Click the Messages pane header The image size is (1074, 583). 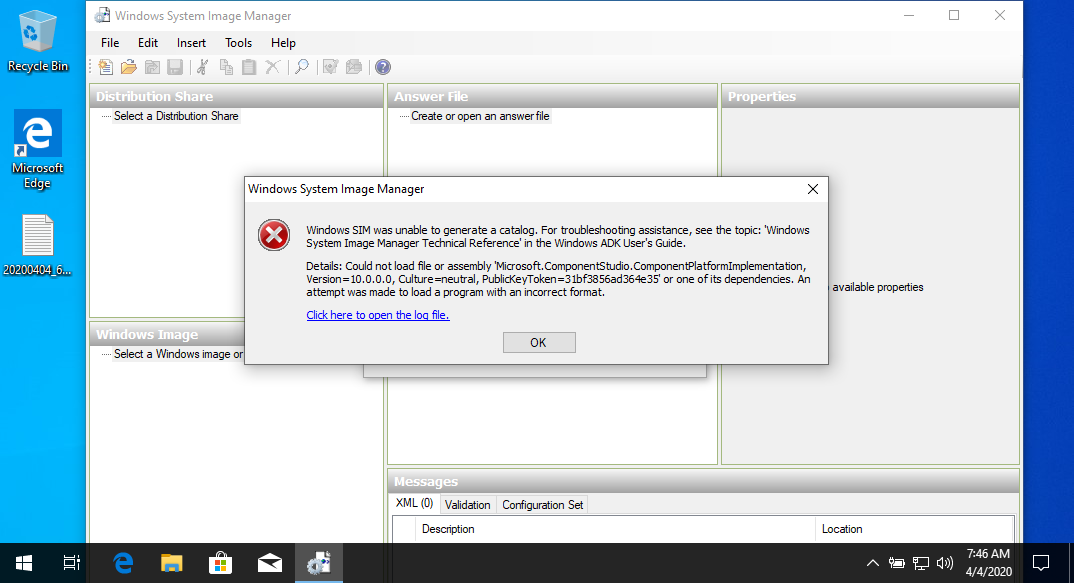pyautogui.click(x=703, y=482)
